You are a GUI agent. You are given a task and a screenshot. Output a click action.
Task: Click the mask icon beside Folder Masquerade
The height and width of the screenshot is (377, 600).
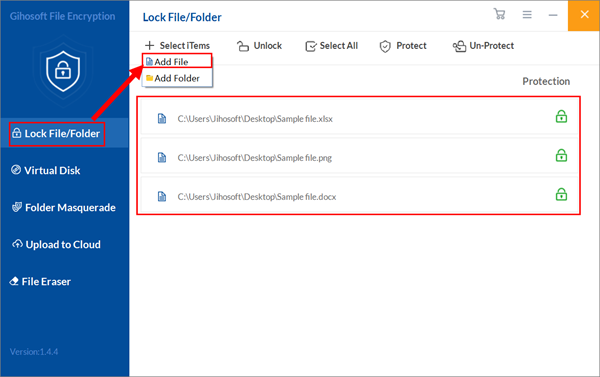click(x=17, y=207)
